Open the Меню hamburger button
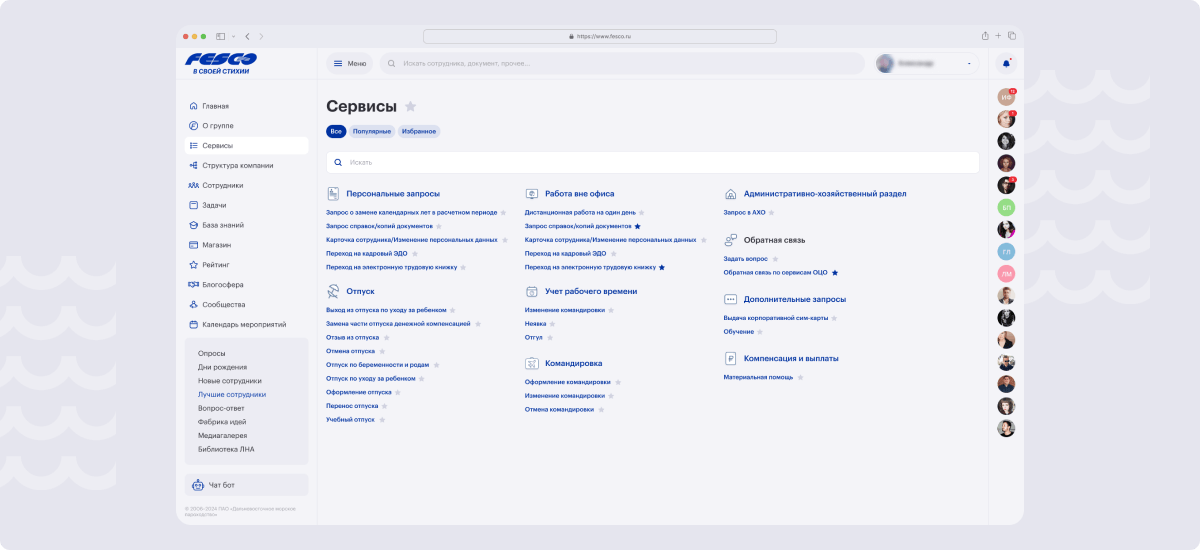The height and width of the screenshot is (550, 1200). (x=349, y=63)
